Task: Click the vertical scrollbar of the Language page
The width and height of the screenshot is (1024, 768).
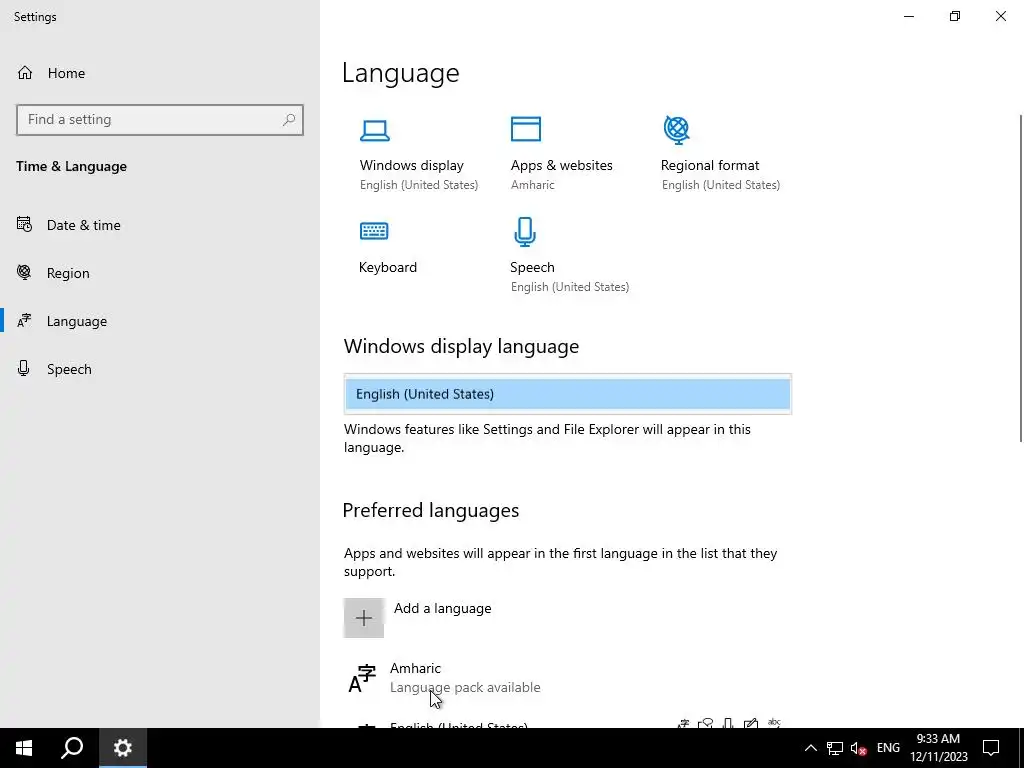Action: pos(1021,278)
